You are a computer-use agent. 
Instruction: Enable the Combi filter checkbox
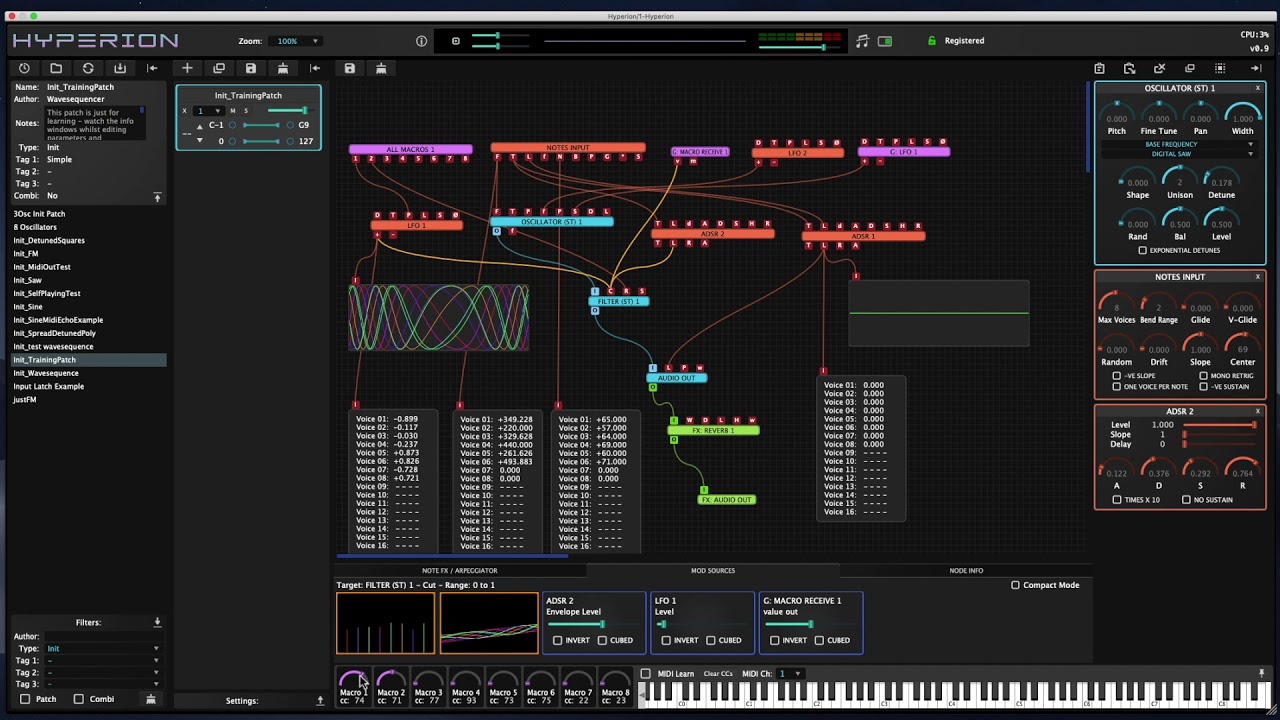pyautogui.click(x=78, y=699)
